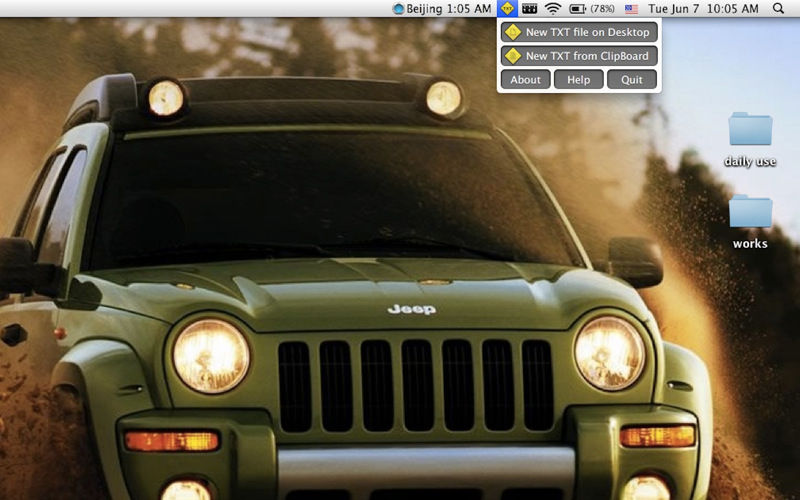Open Spotlight search magnifying glass

779,9
